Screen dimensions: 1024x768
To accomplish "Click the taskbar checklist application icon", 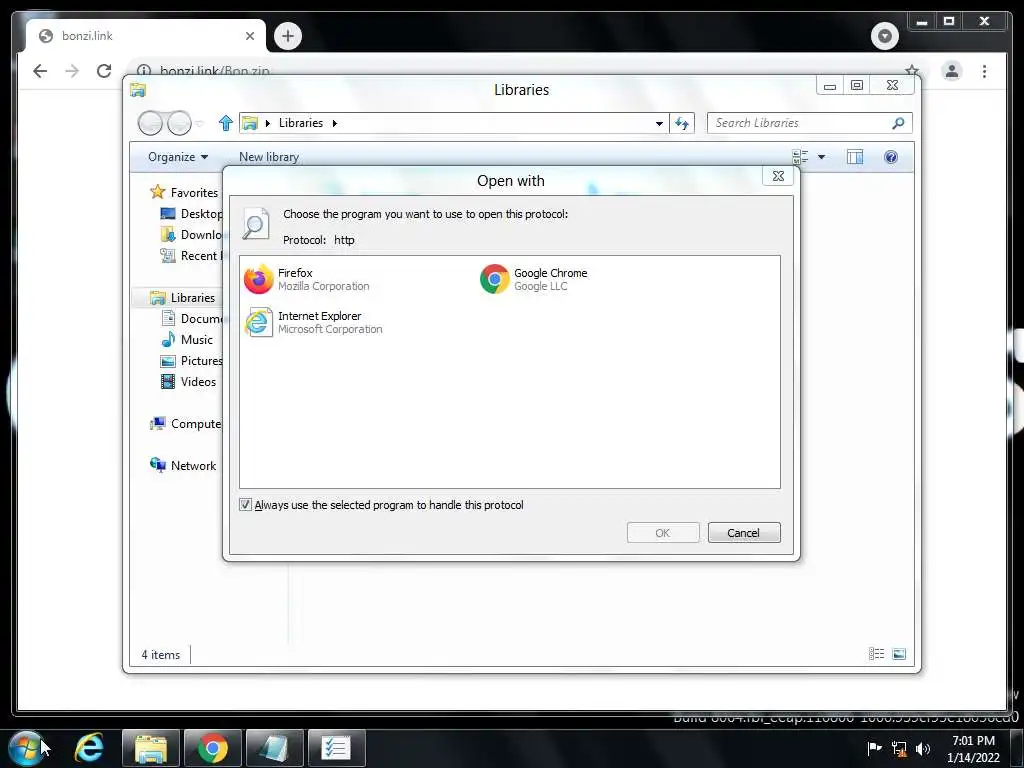I will [337, 748].
